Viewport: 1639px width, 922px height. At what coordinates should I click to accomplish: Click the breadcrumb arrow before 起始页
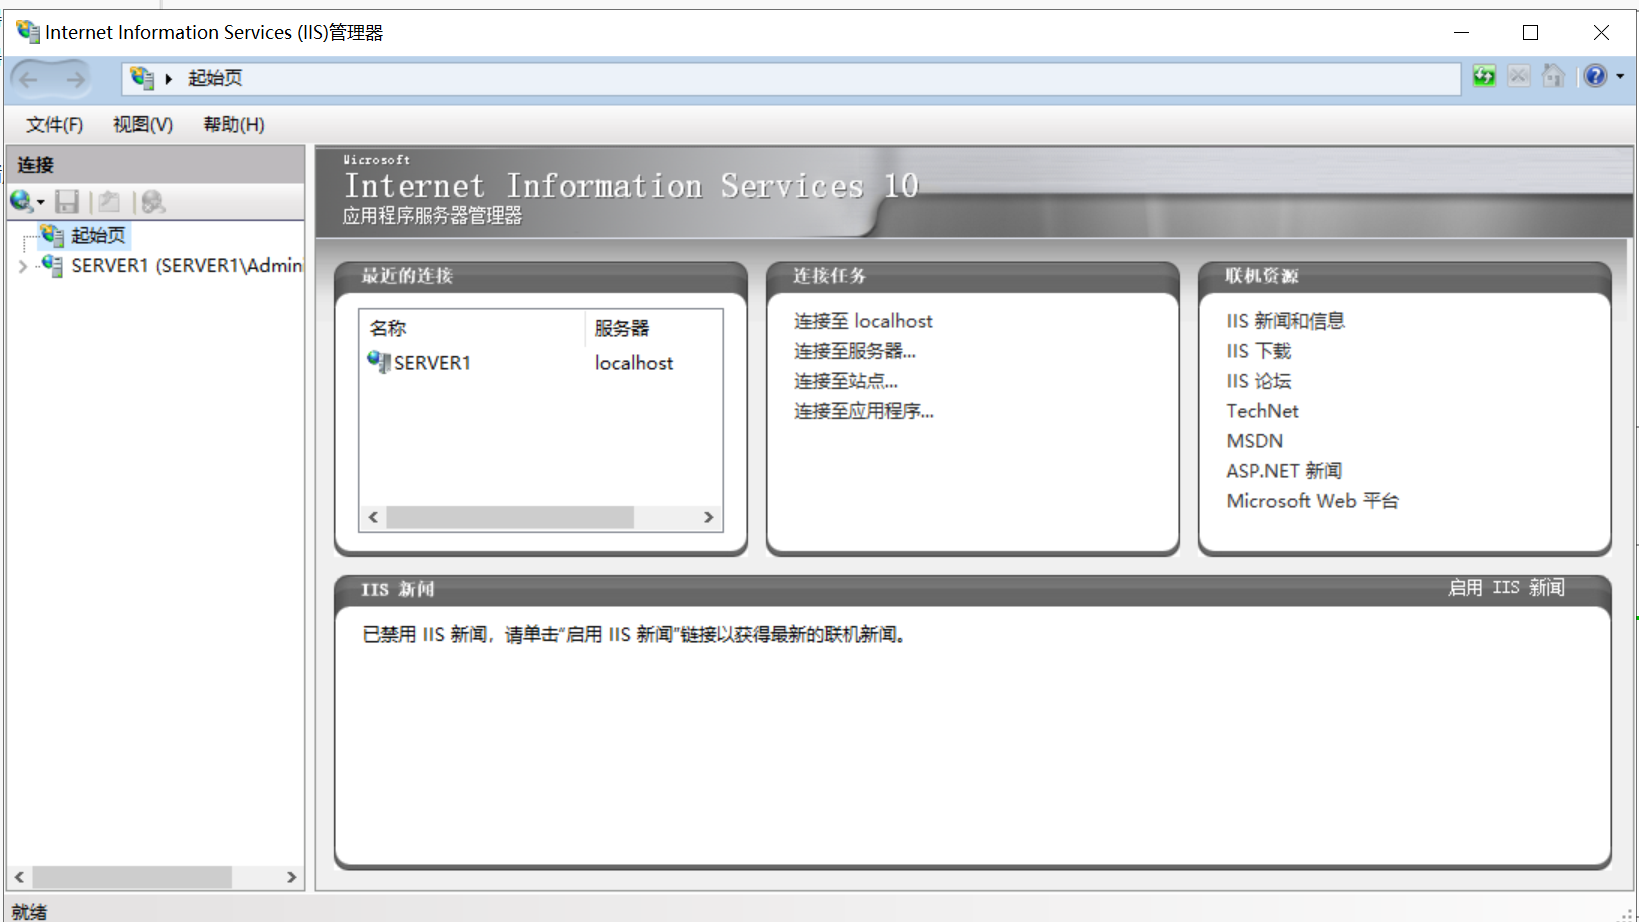pos(169,78)
